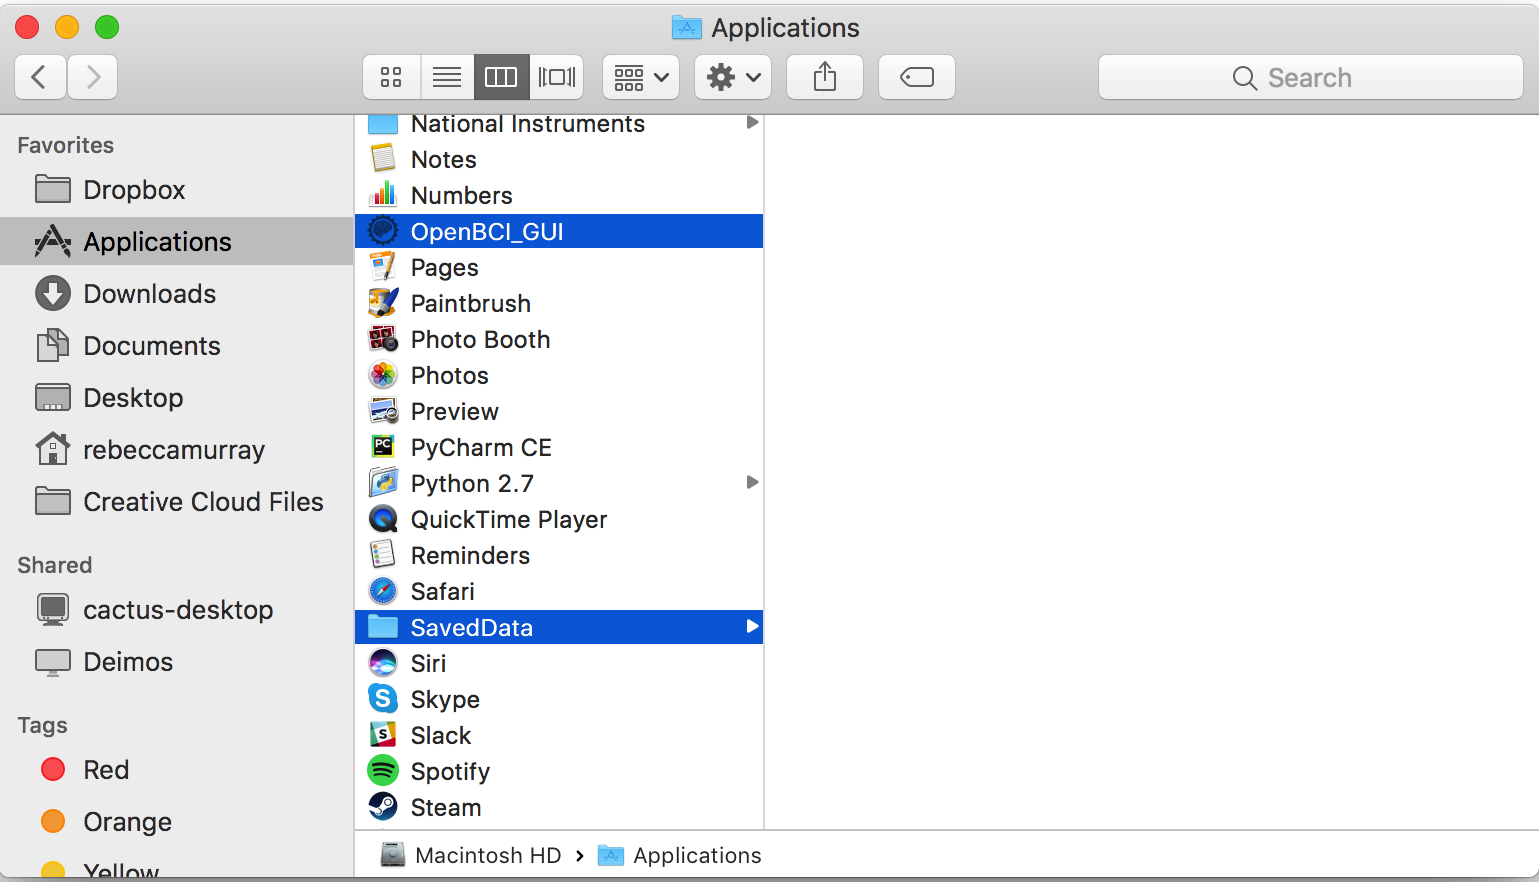Click the PyCharm CE app icon
Screen dimensions: 1539x882
(x=383, y=447)
